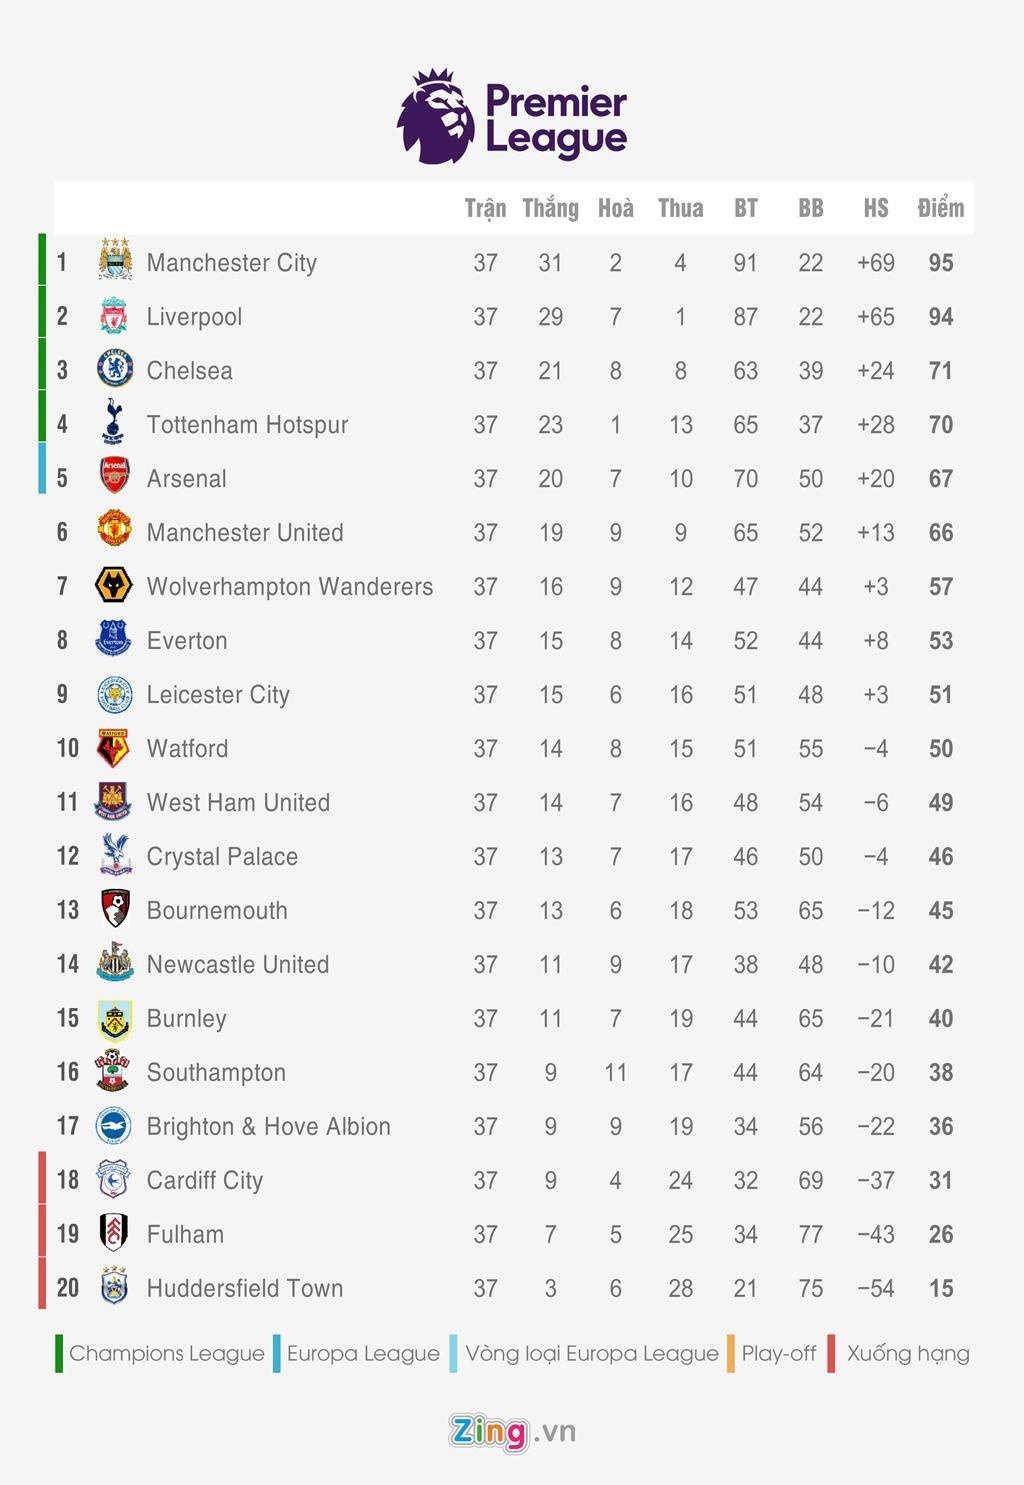The image size is (1024, 1485).
Task: Open the Zing.vn logo link
Action: coord(512,1431)
